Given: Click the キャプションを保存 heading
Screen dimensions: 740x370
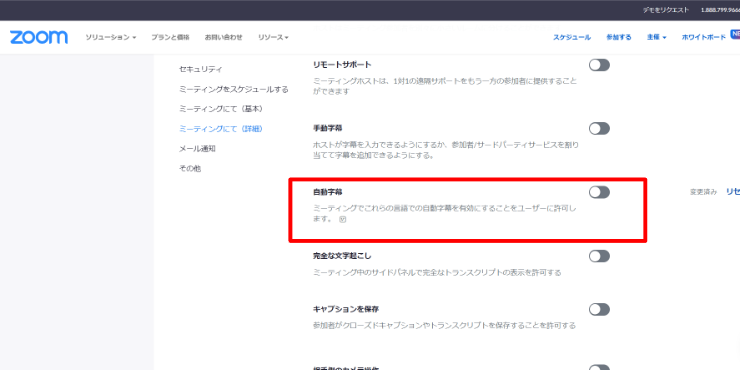Looking at the screenshot, I should click(346, 310).
